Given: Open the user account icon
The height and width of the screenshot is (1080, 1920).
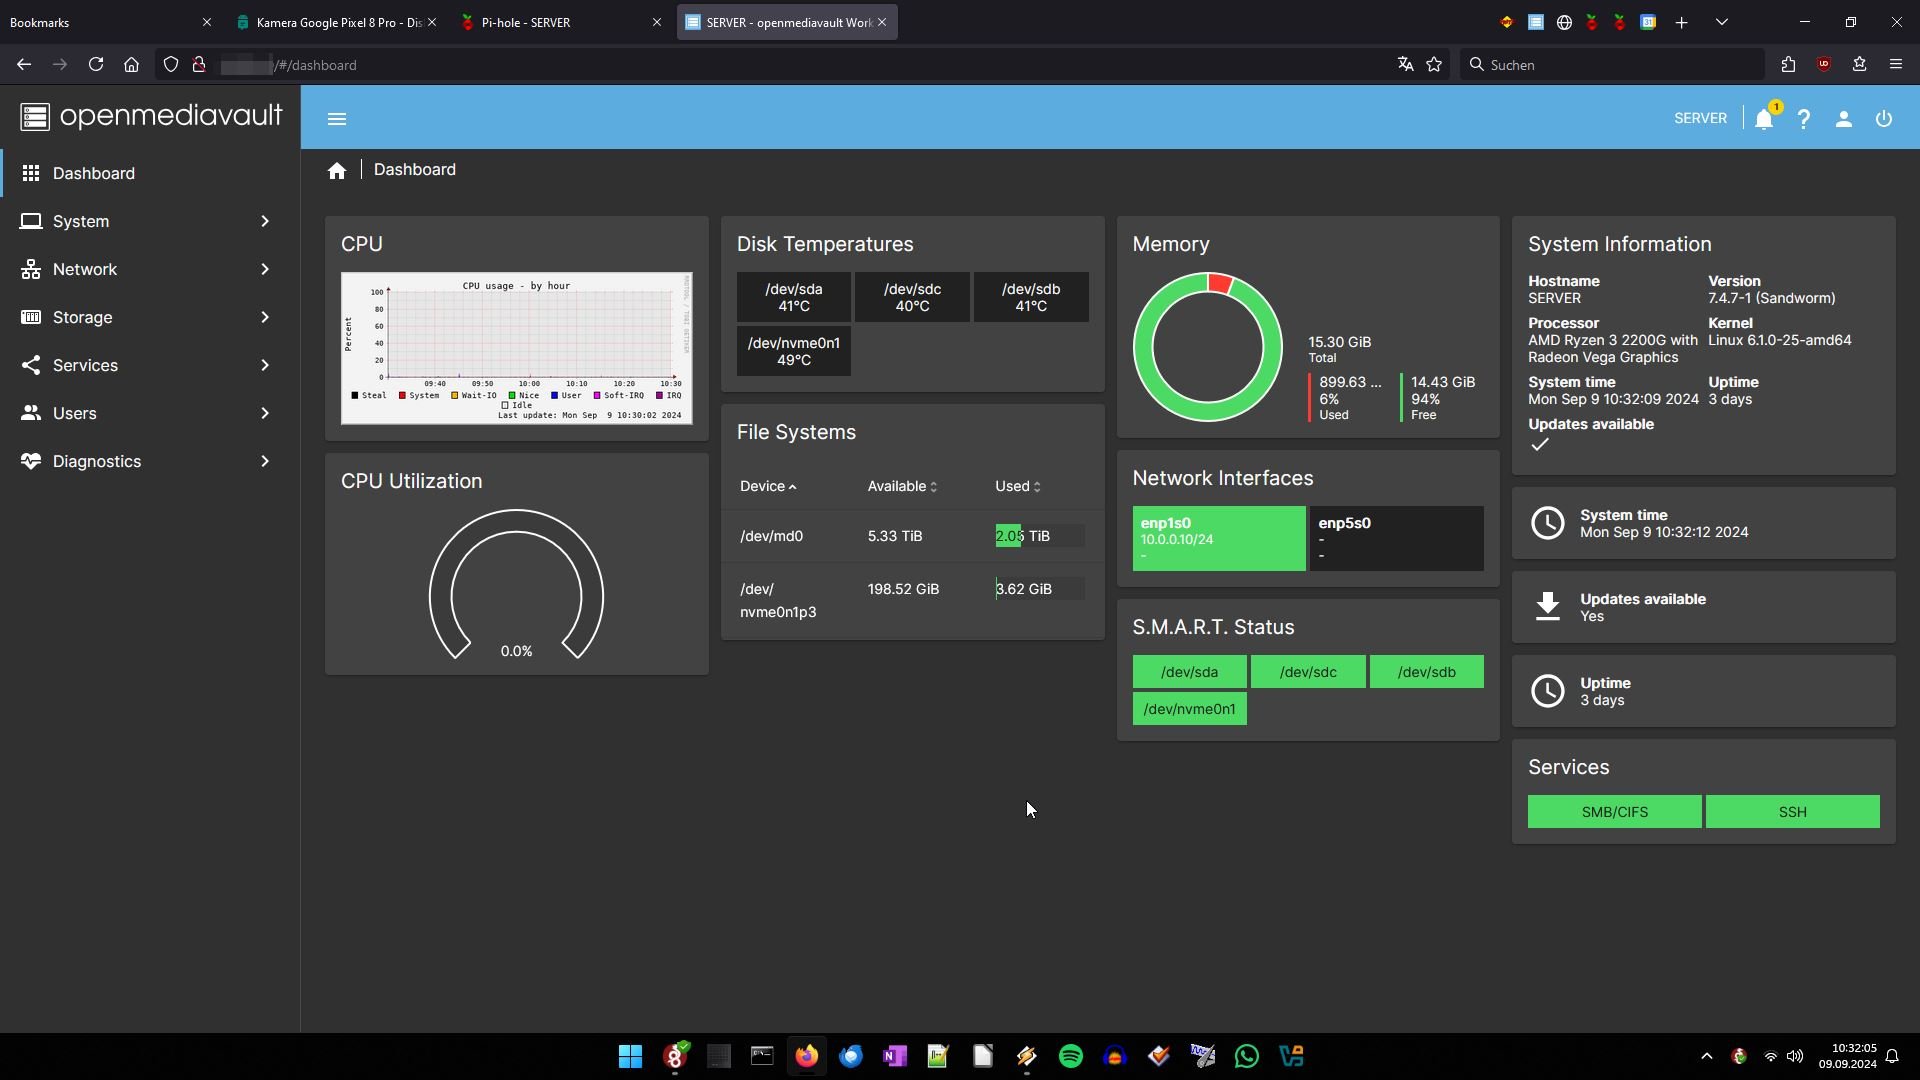Looking at the screenshot, I should (x=1843, y=119).
